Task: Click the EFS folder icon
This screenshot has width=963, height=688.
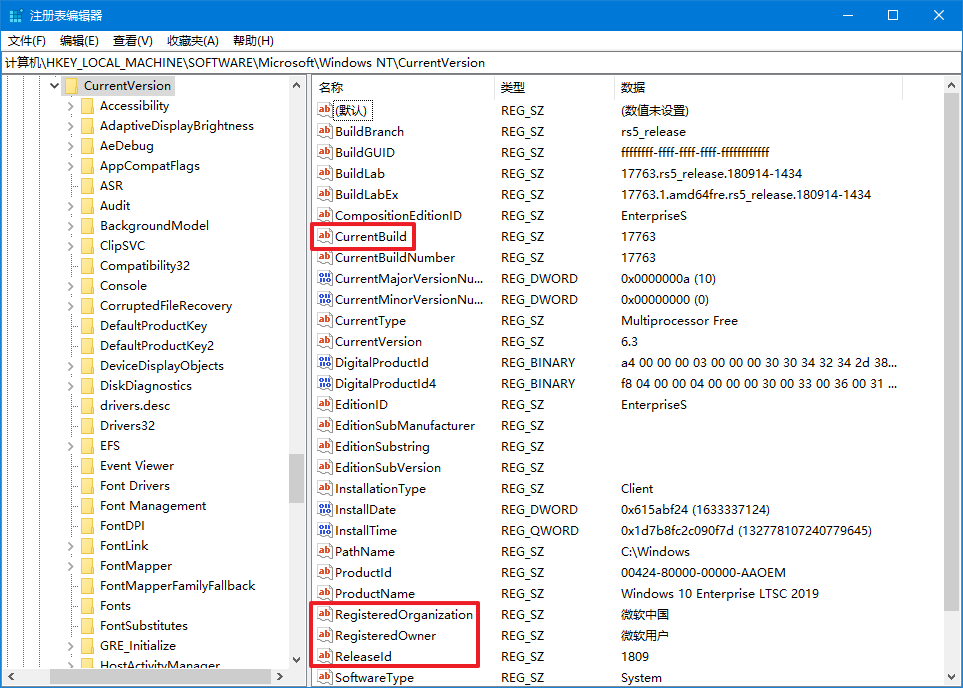Action: pos(88,445)
